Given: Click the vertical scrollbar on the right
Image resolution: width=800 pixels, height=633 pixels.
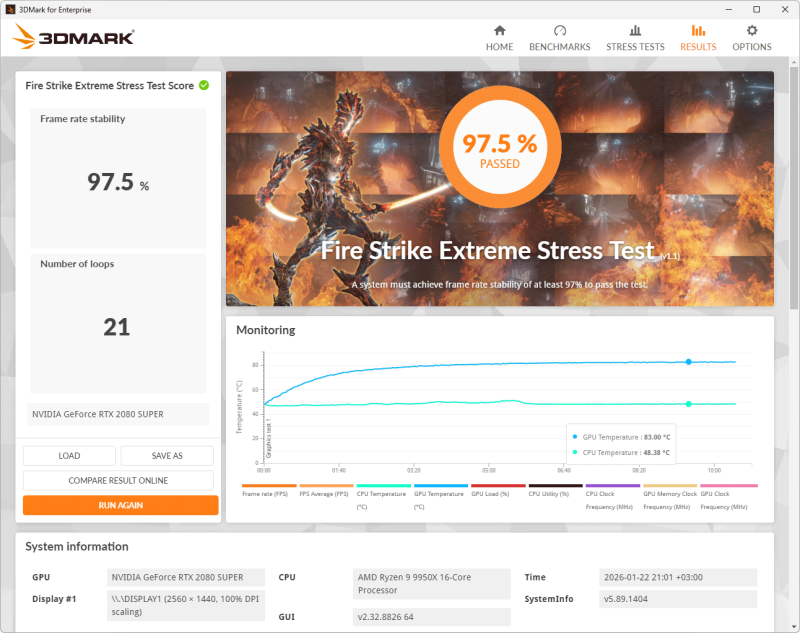Looking at the screenshot, I should [793, 200].
